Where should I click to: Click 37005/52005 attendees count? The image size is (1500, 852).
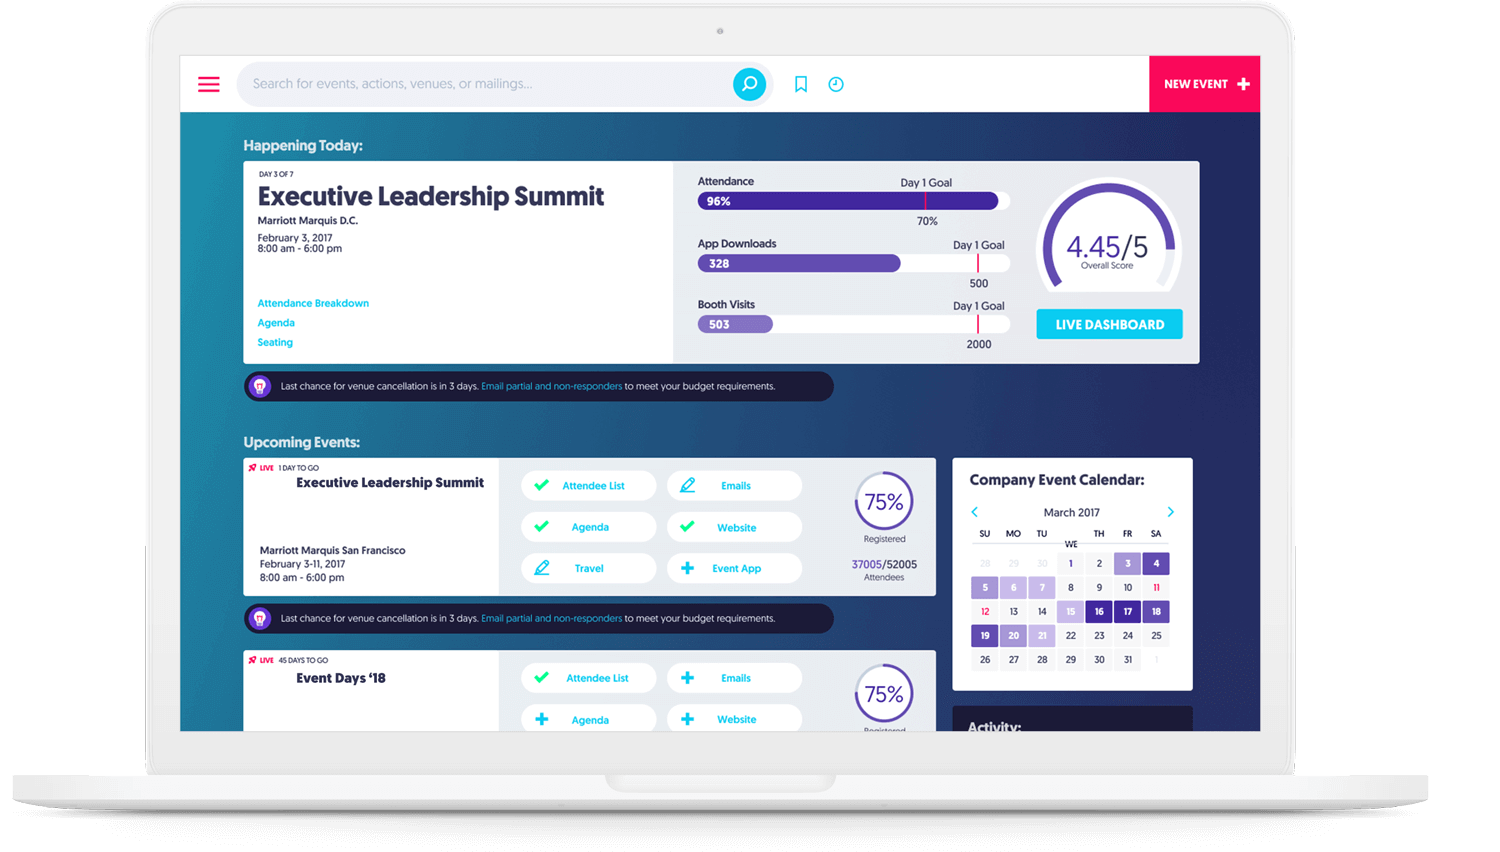click(884, 564)
